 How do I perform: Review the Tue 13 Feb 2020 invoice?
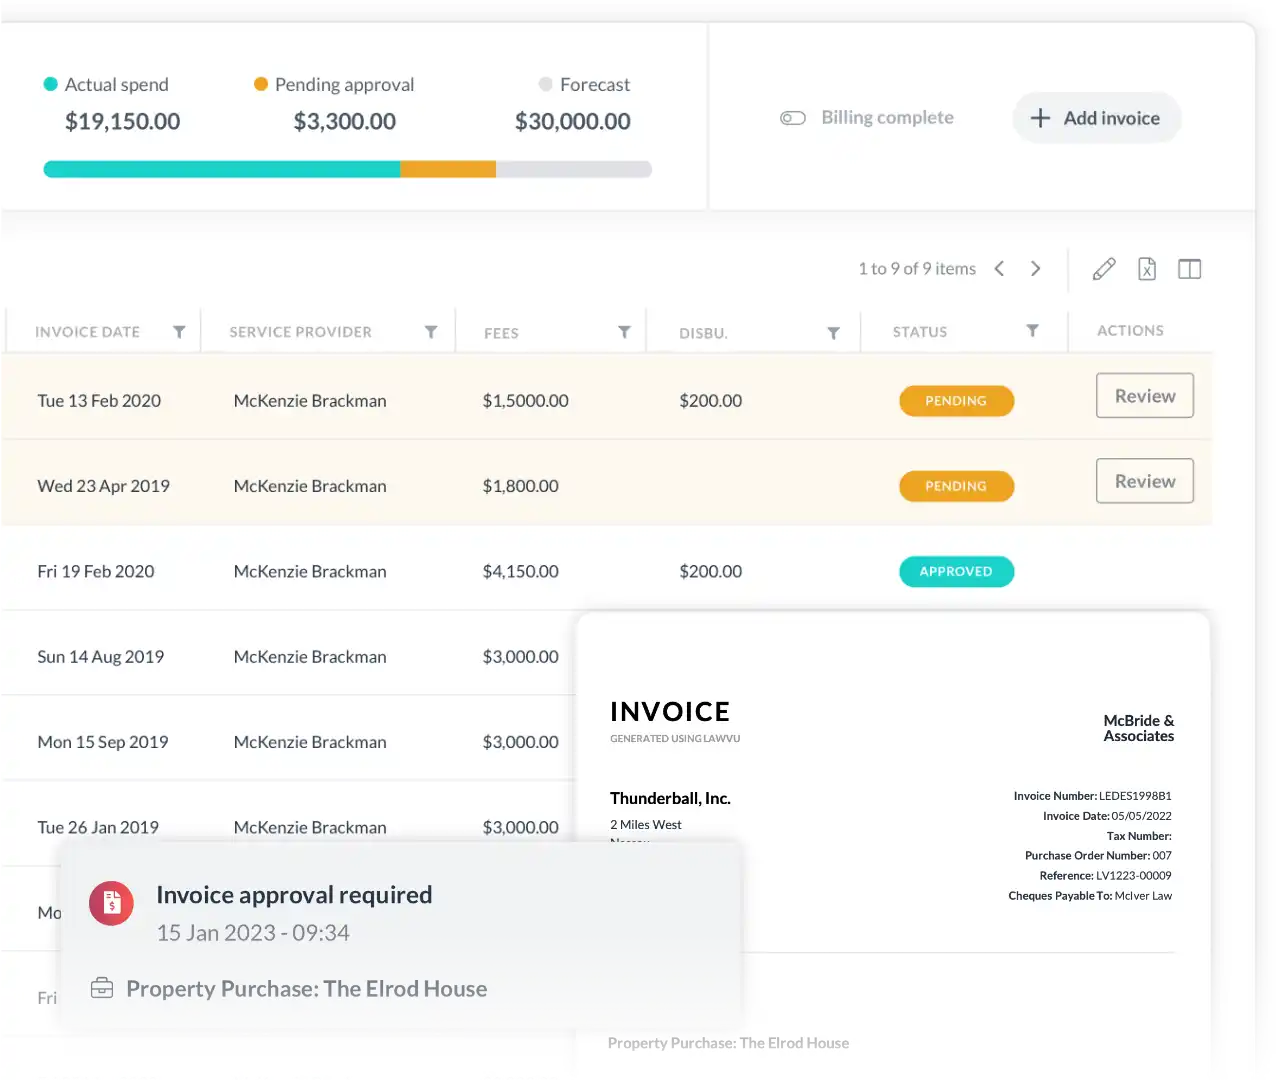pyautogui.click(x=1144, y=396)
